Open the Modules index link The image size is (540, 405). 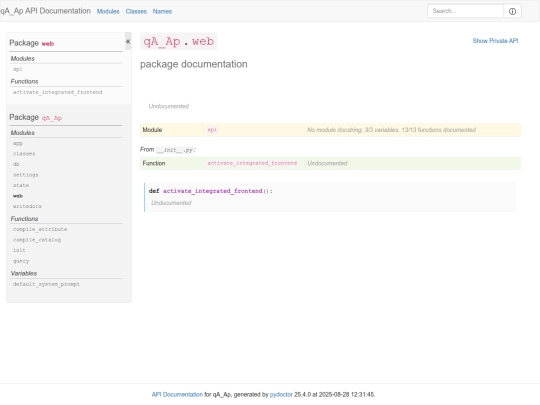(x=108, y=11)
